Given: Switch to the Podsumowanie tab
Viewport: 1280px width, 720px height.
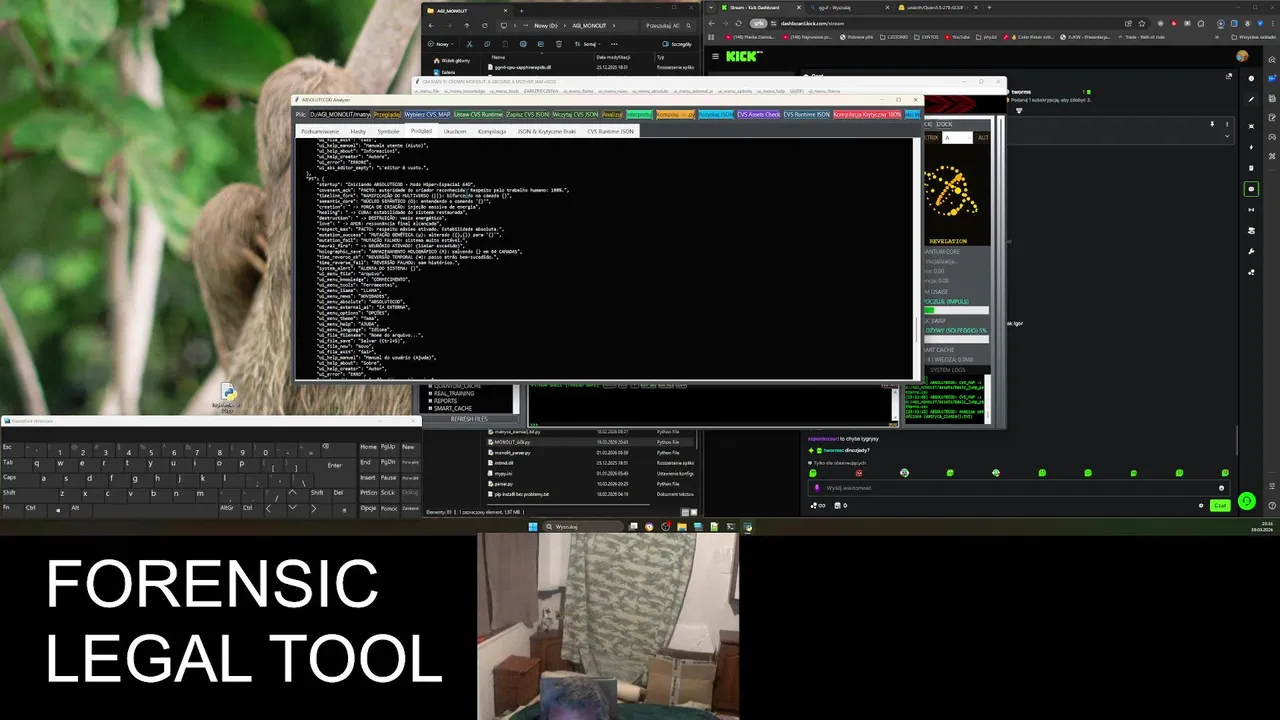Looking at the screenshot, I should pos(320,131).
